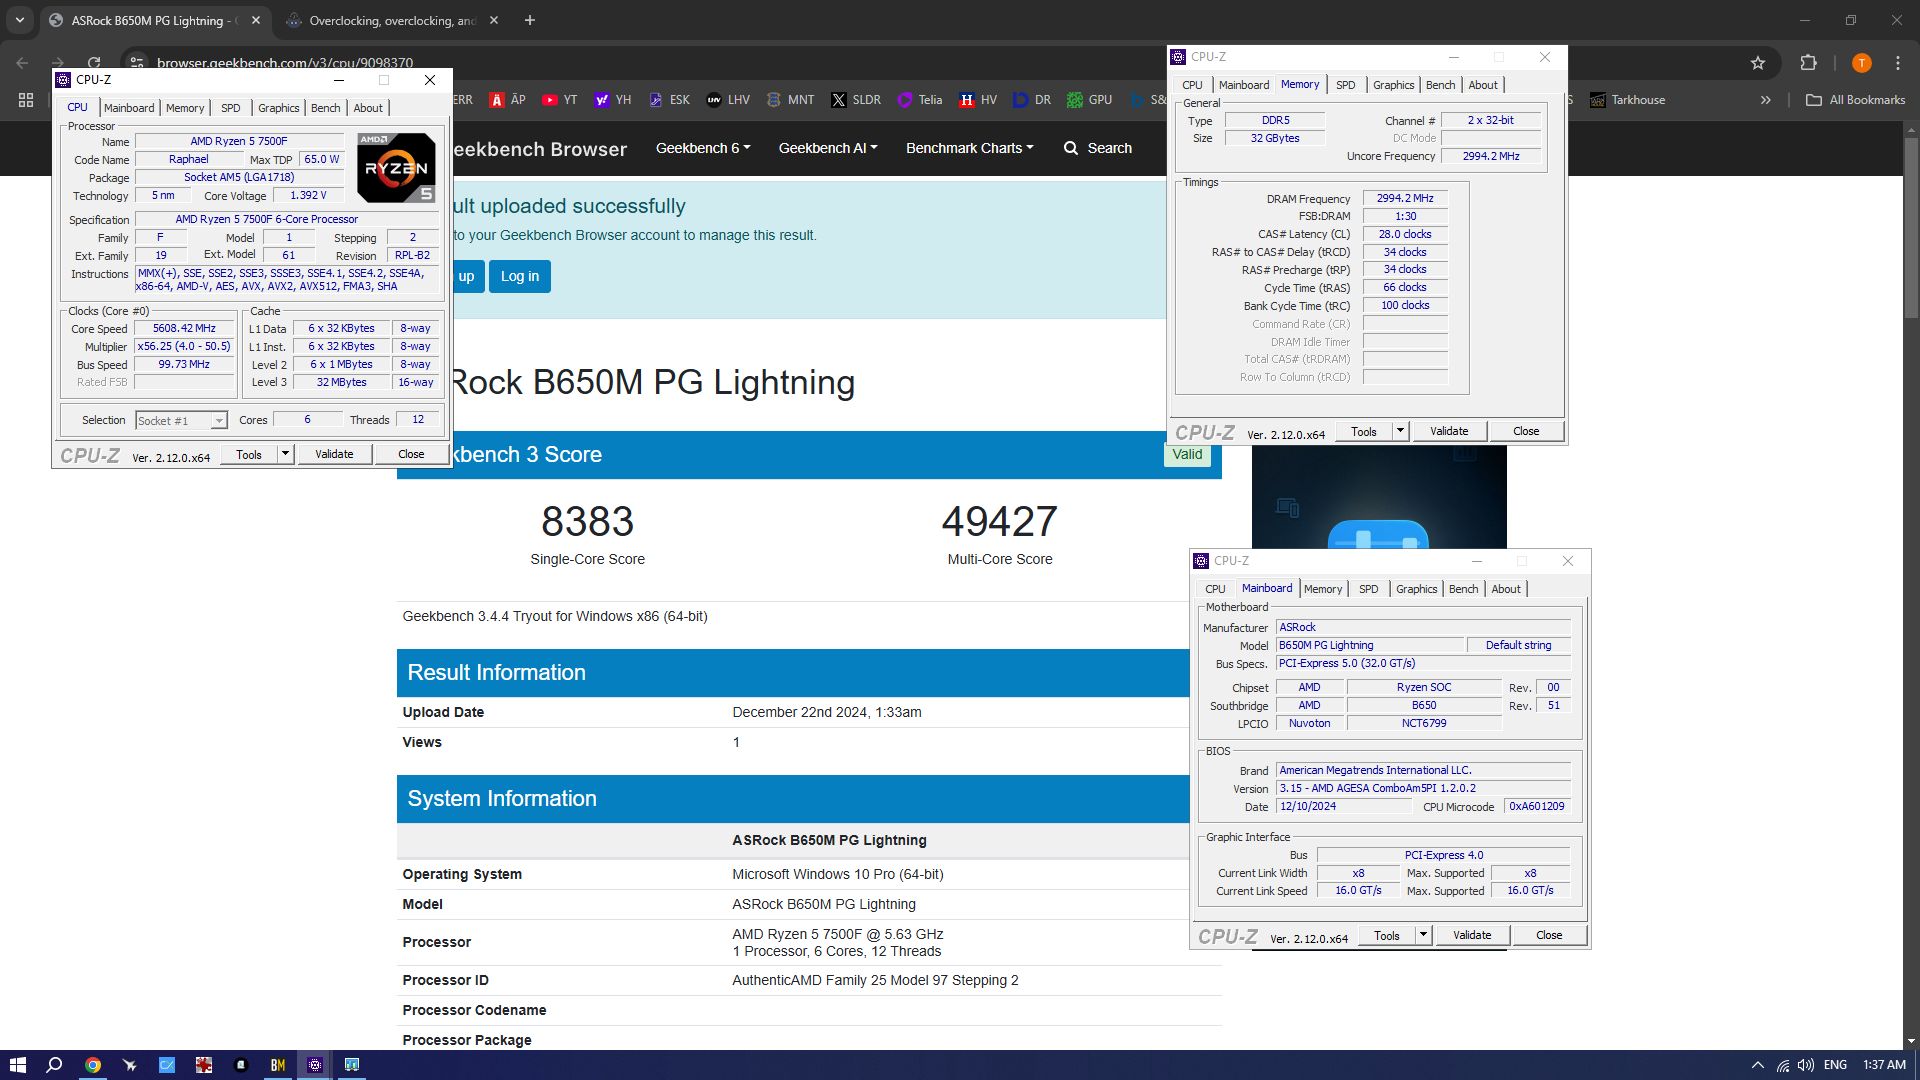Expand the Geekbench 6 menu

(x=702, y=148)
